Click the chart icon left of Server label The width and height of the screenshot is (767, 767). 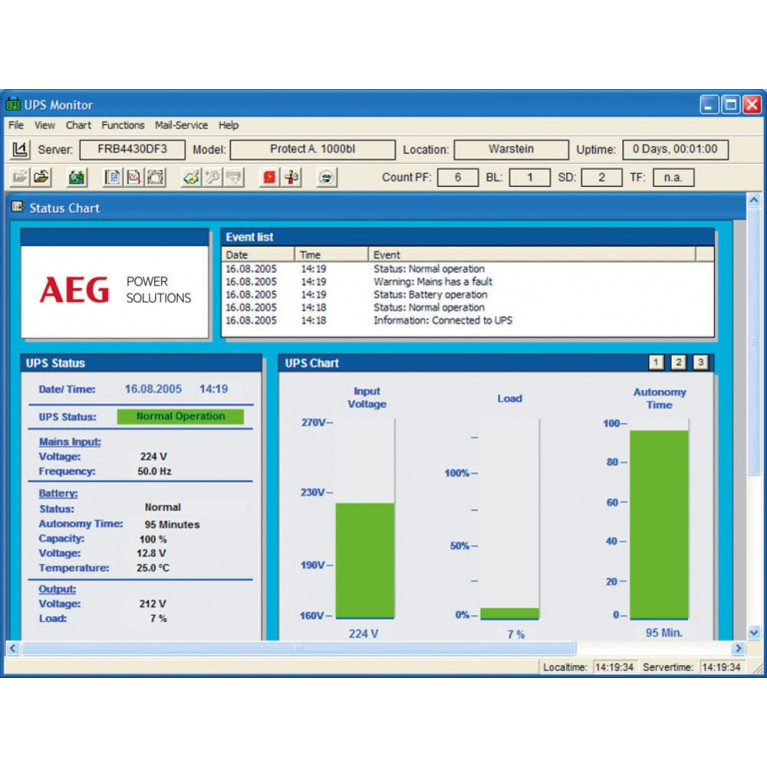pos(19,150)
